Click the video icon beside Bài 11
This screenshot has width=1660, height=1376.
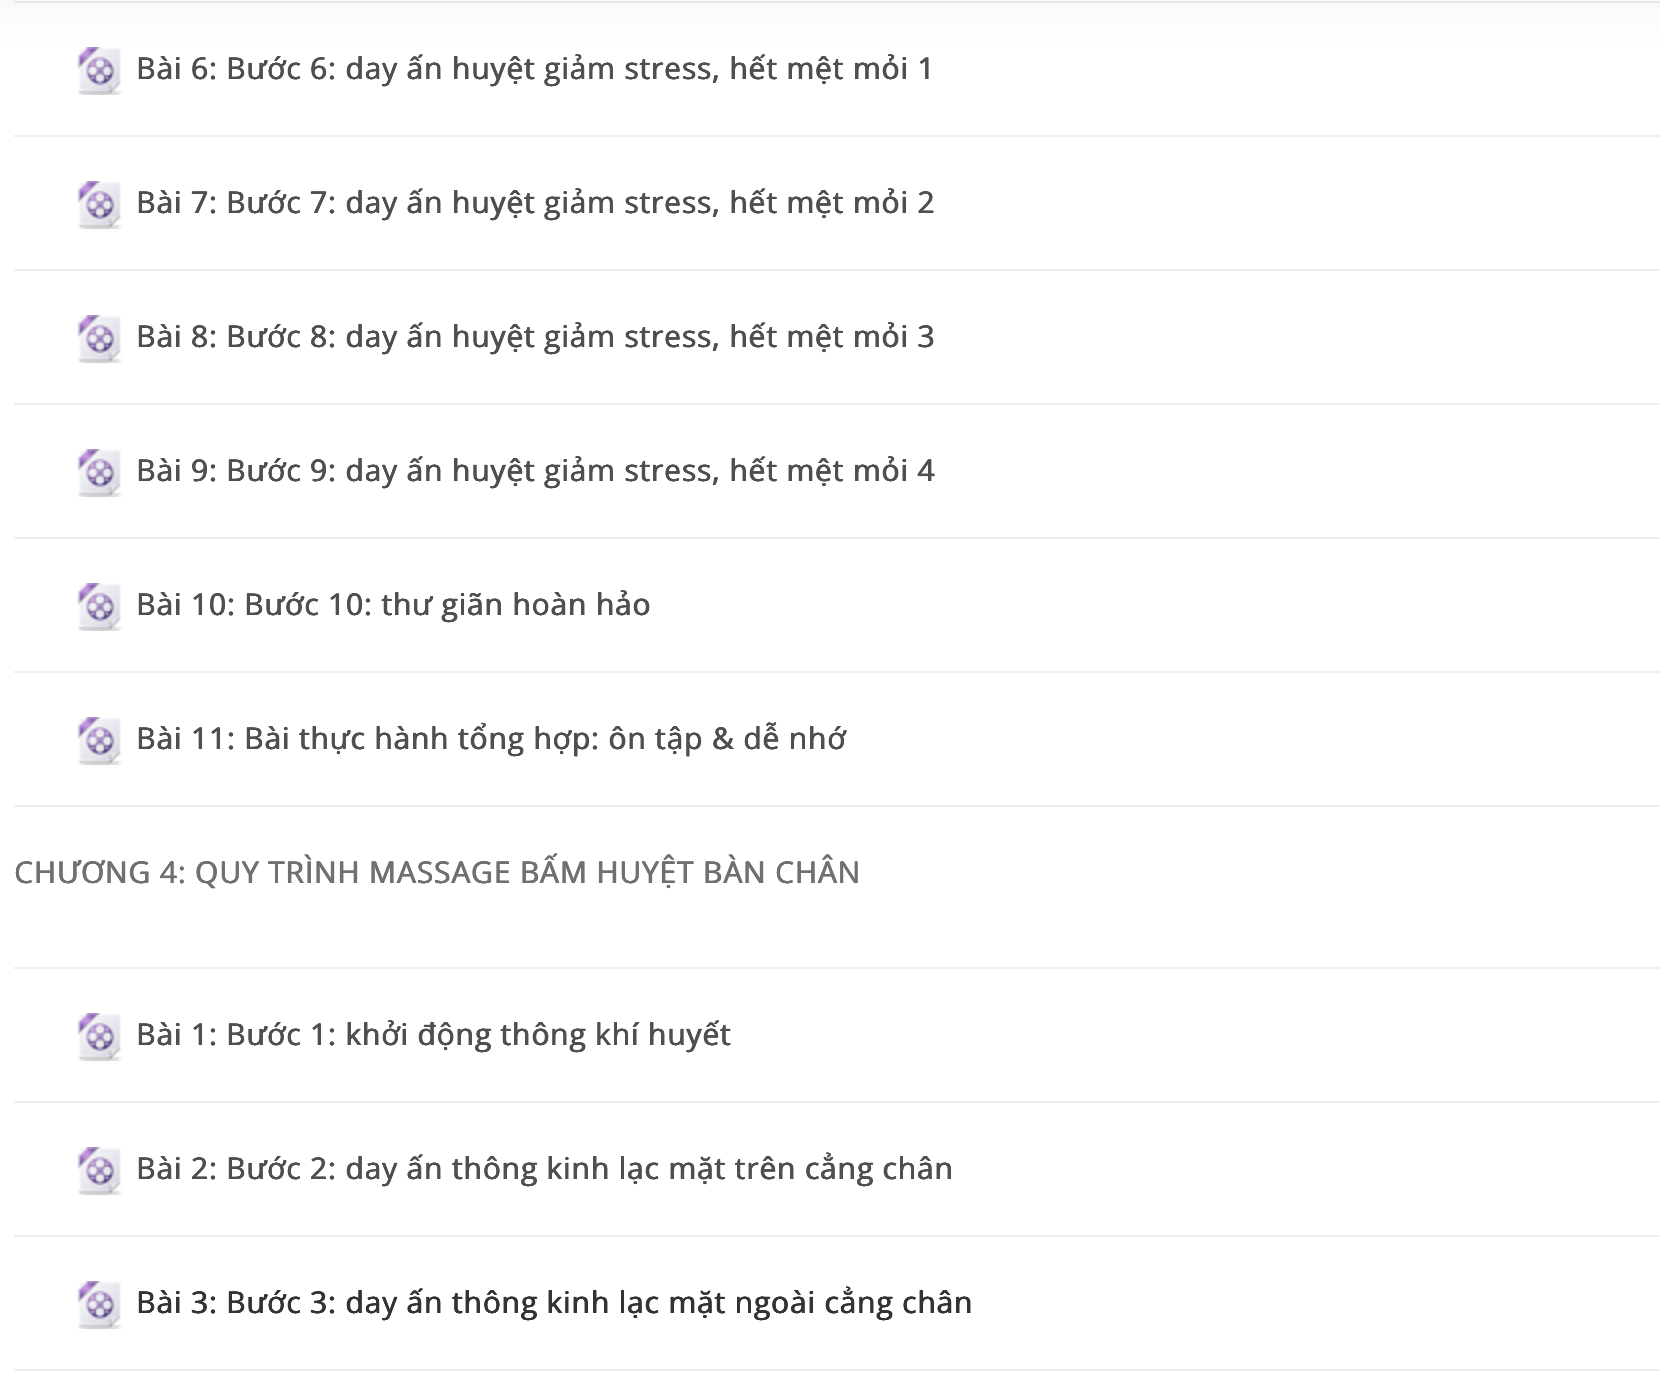99,740
